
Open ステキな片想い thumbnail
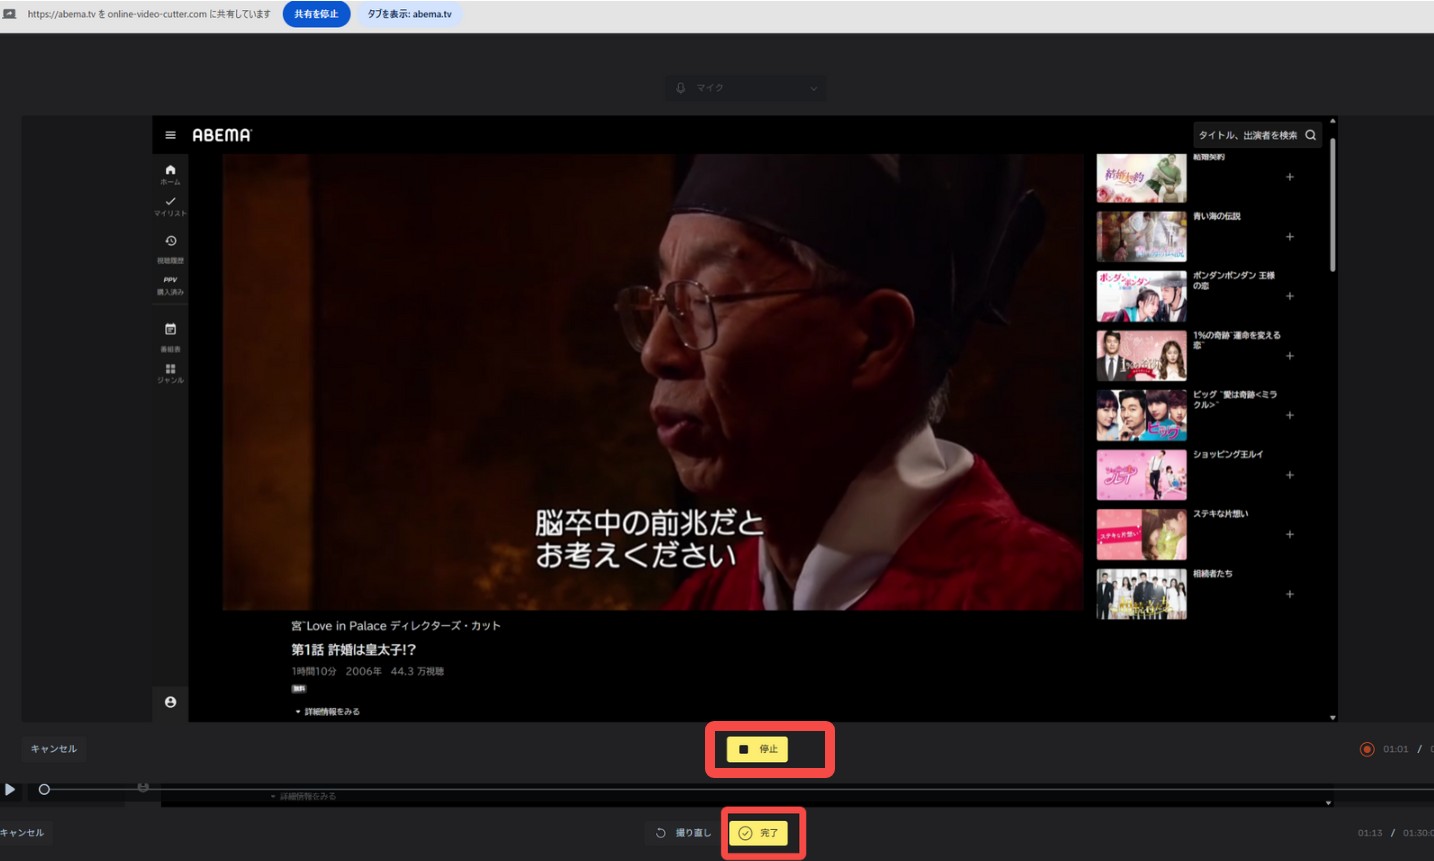pos(1141,534)
